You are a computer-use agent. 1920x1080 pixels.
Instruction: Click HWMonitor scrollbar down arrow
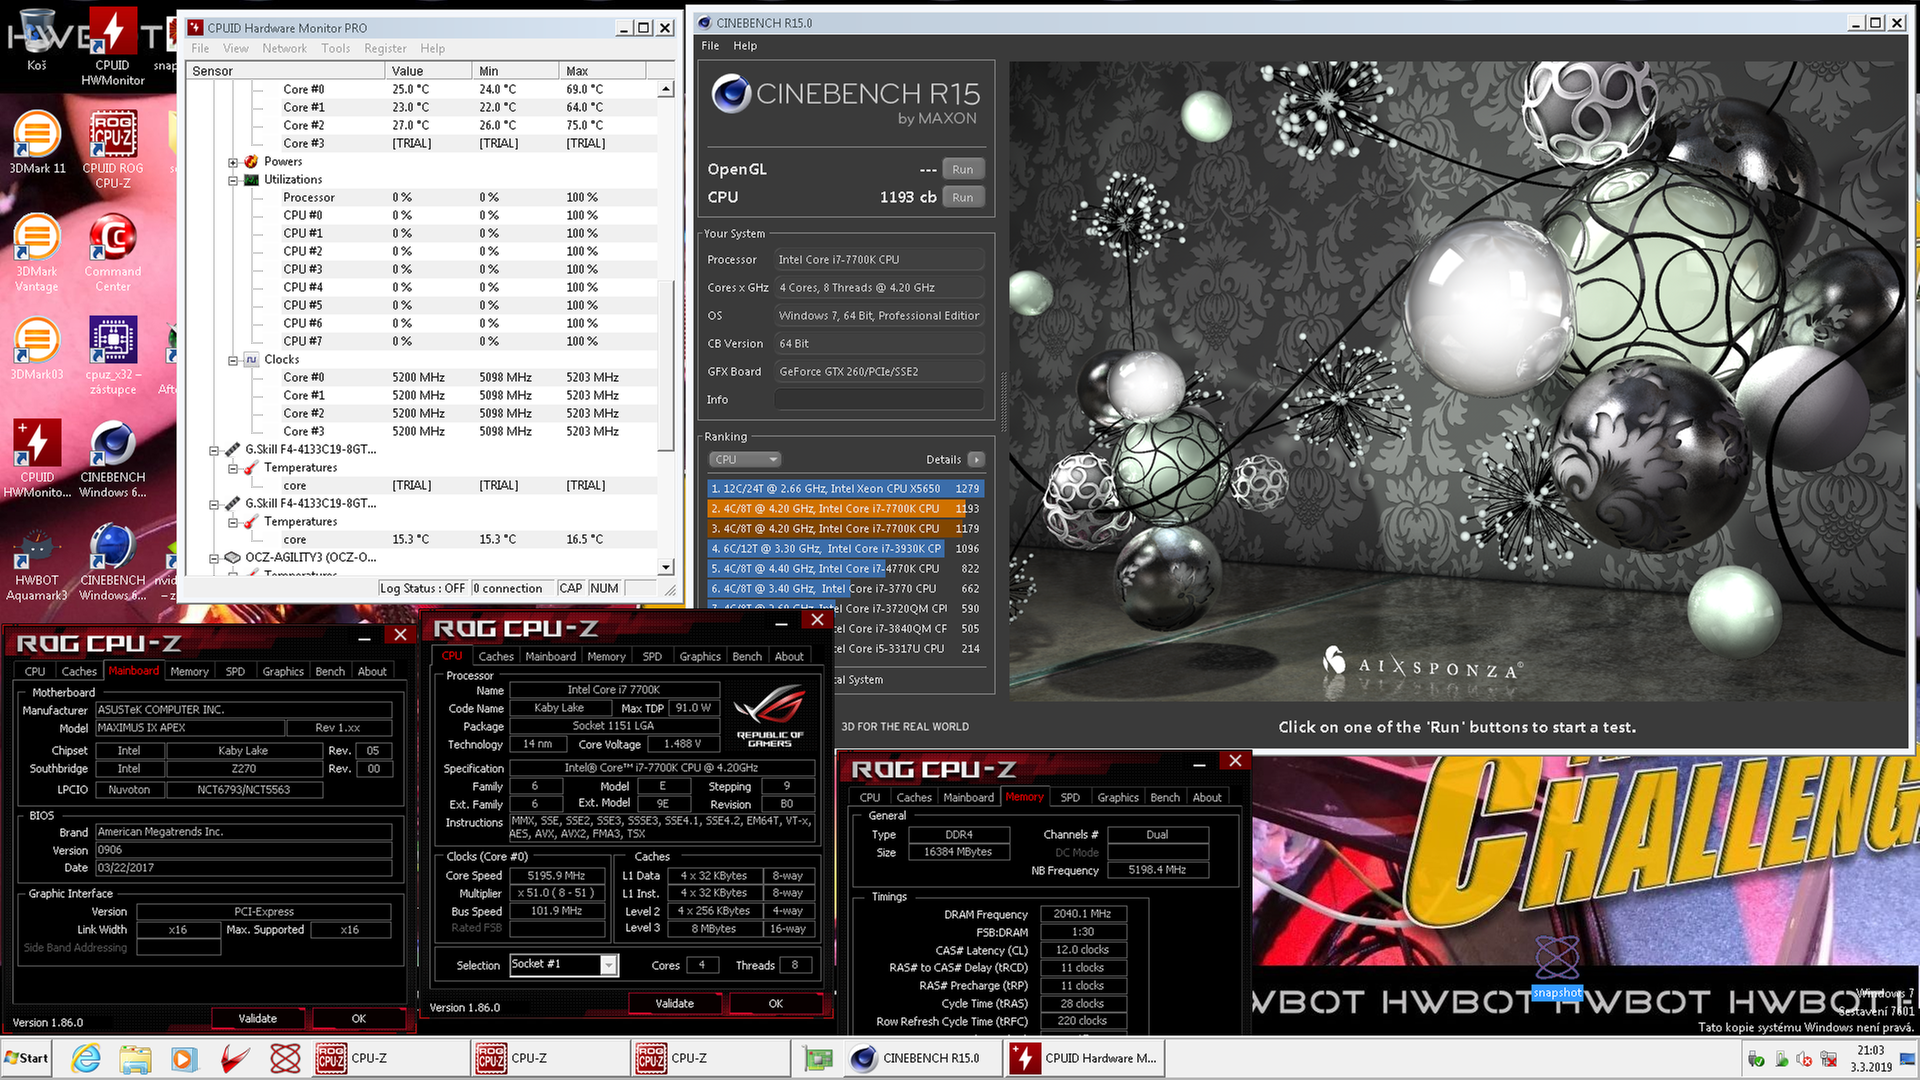click(666, 567)
